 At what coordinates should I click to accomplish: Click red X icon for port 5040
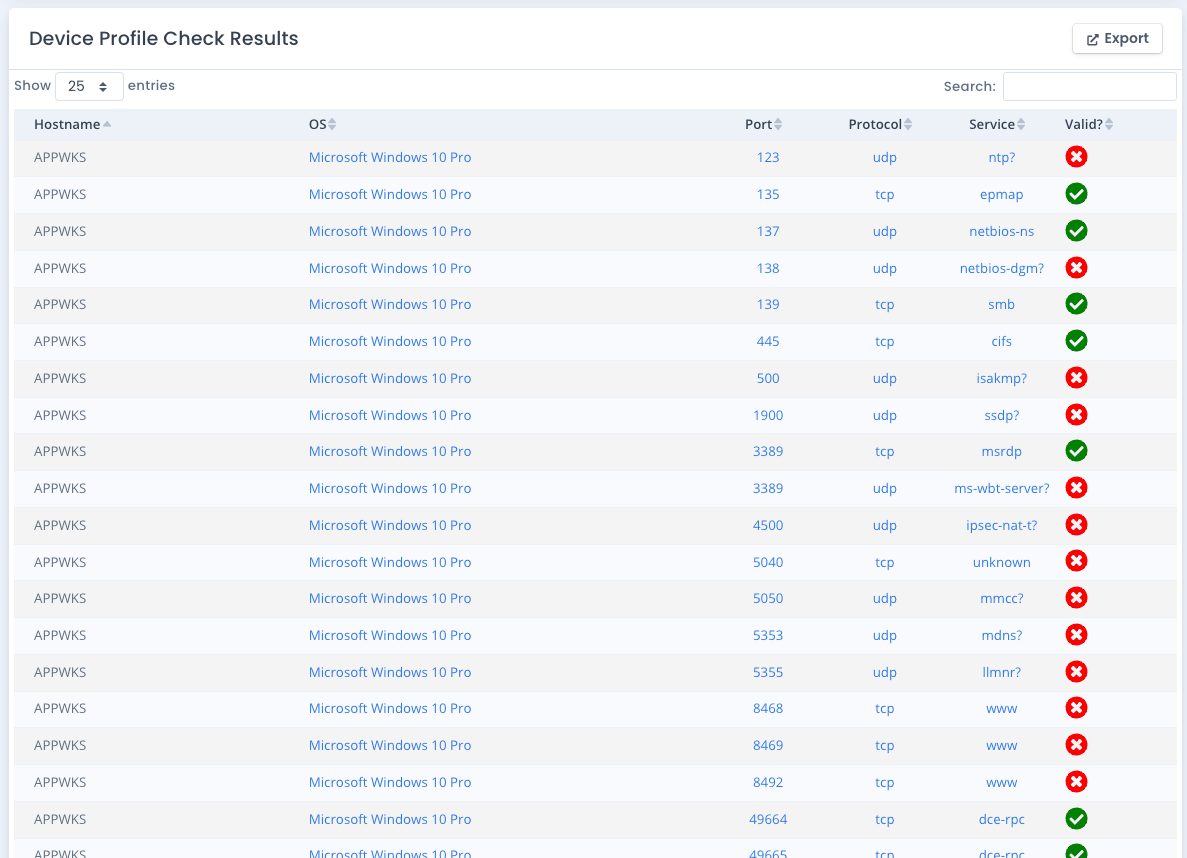(1076, 561)
